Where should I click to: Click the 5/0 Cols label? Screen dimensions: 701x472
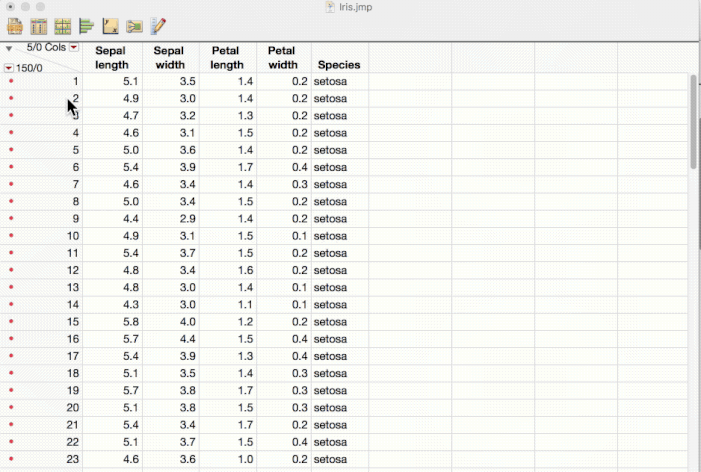tap(46, 47)
